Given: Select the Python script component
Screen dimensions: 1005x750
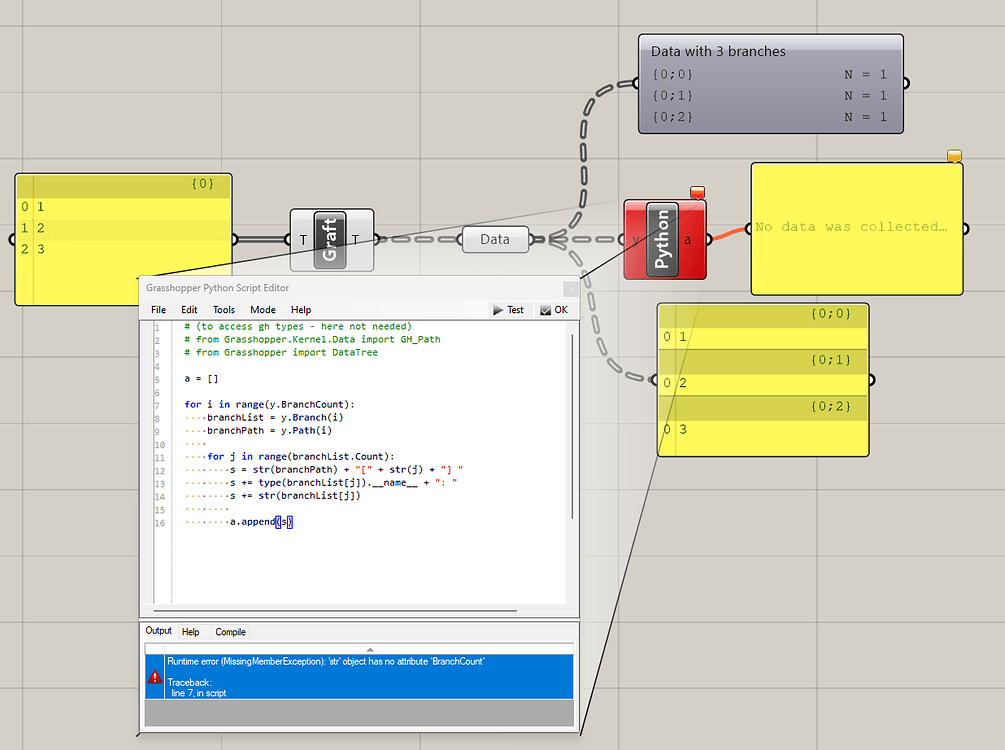Looking at the screenshot, I should pyautogui.click(x=662, y=240).
